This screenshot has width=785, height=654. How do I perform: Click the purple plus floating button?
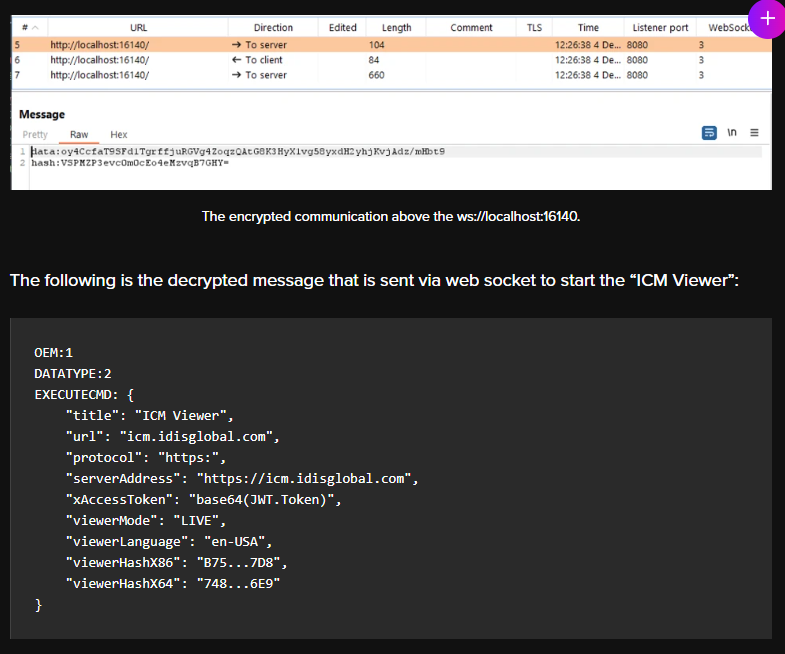767,18
